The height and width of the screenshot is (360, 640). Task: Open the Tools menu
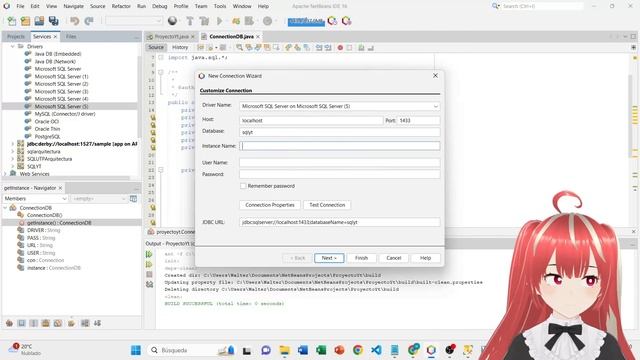click(220, 6)
